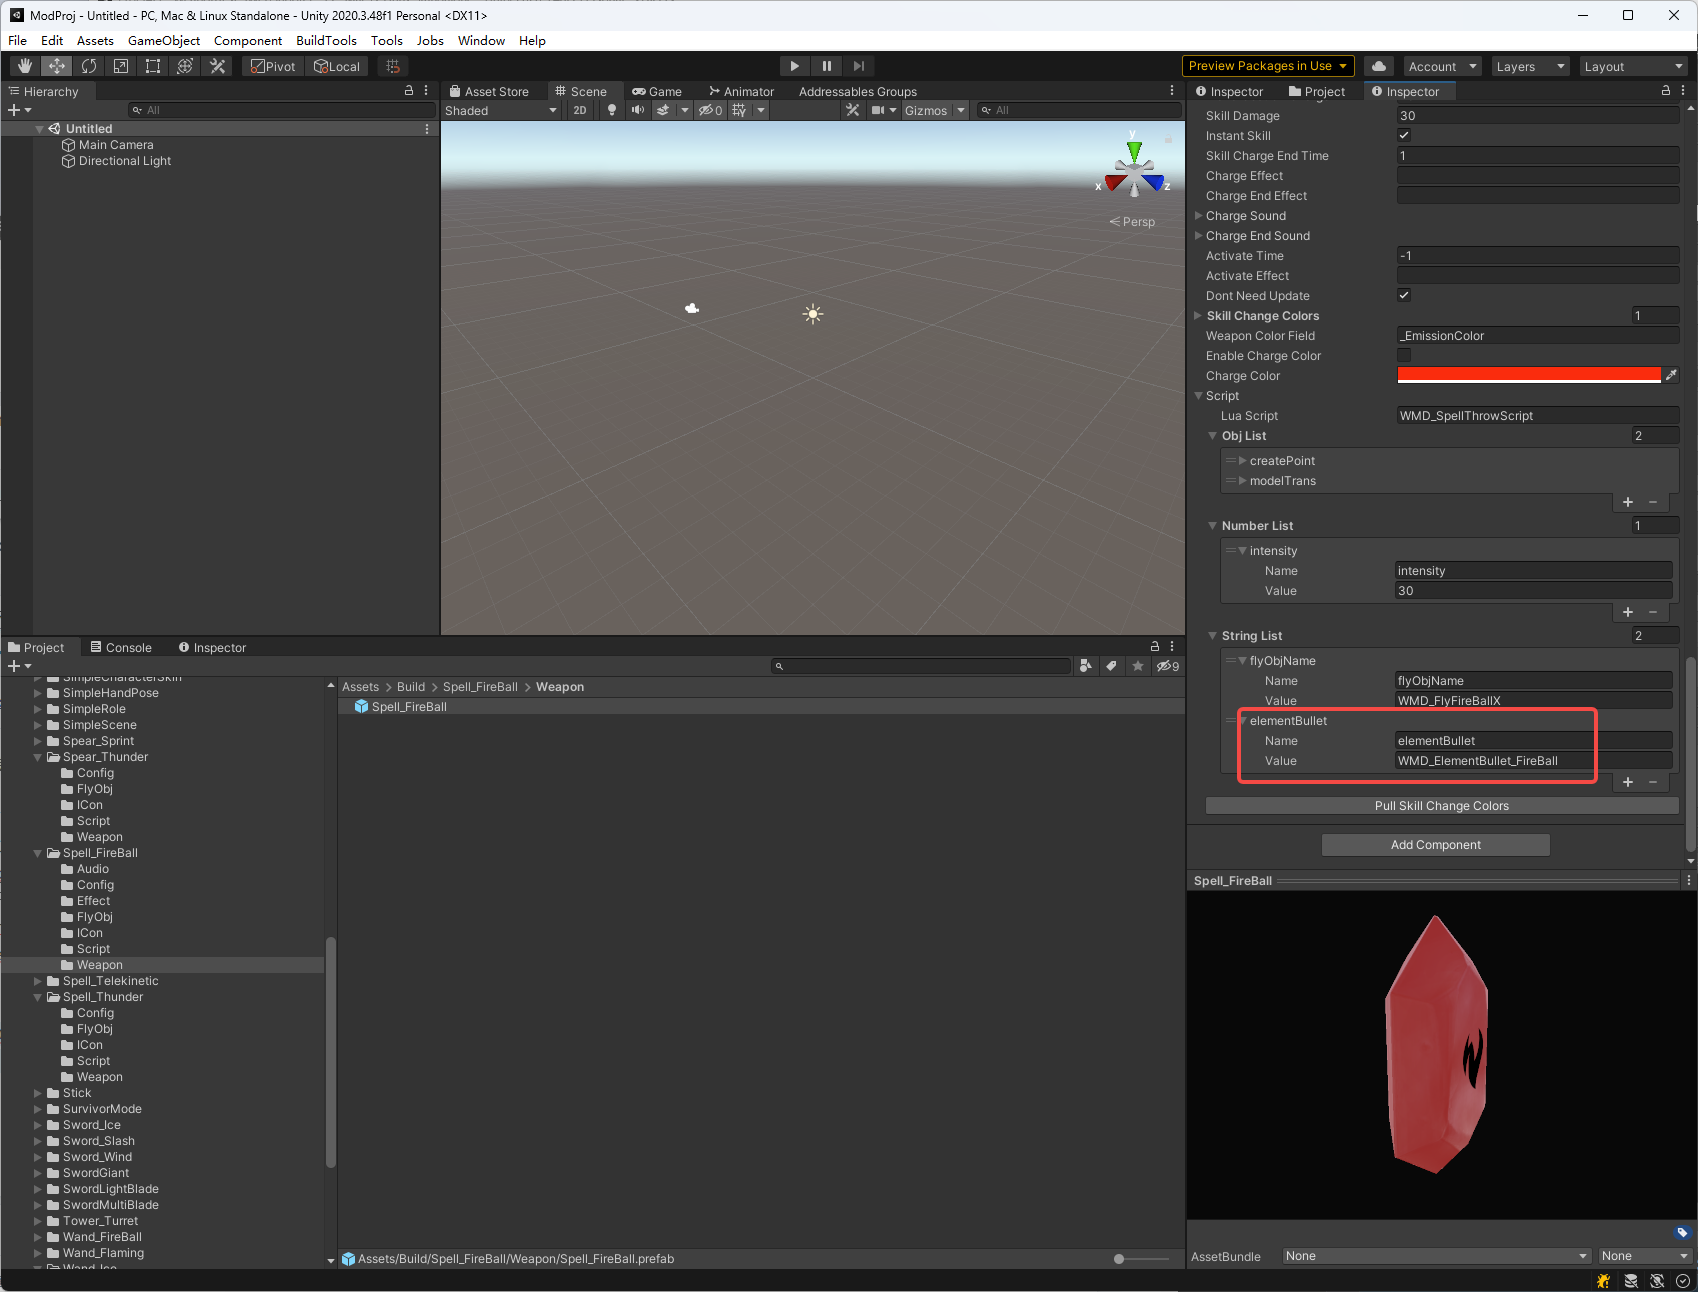Viewport: 1698px width, 1292px height.
Task: Remove entry from Number List
Action: (1653, 612)
